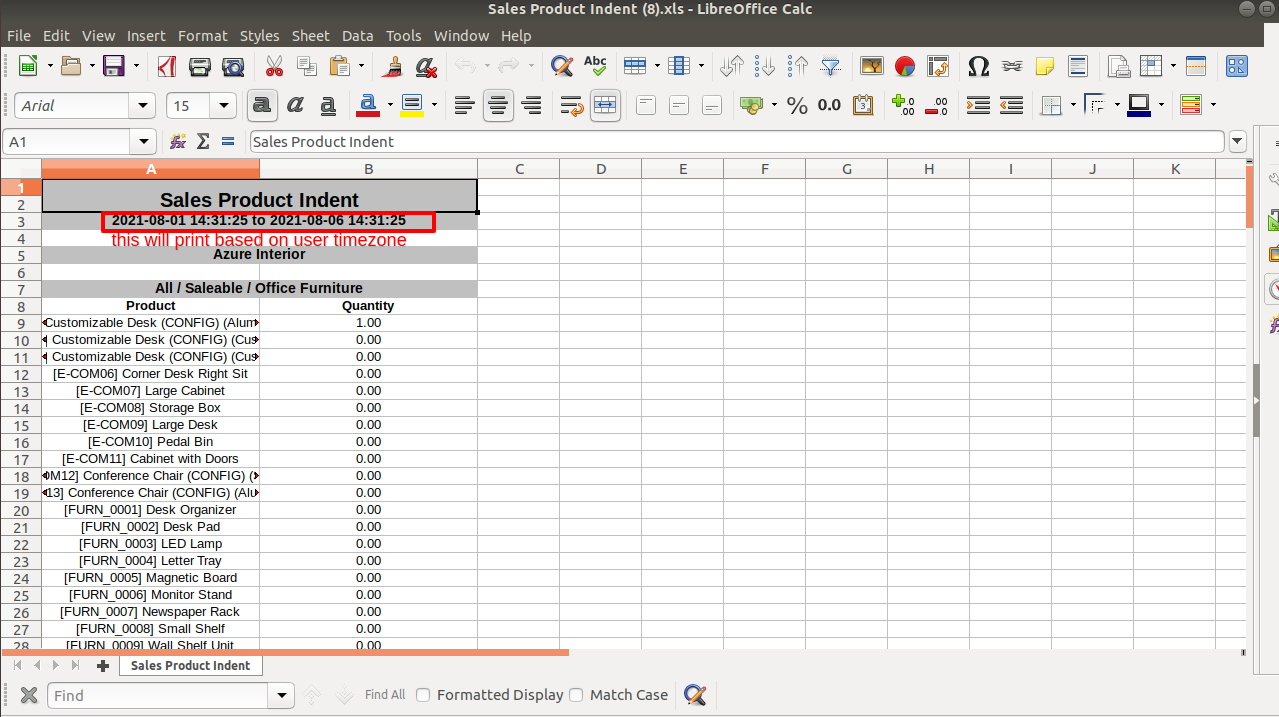Image resolution: width=1279 pixels, height=717 pixels.
Task: Select row 9 header
Action: (x=21, y=323)
